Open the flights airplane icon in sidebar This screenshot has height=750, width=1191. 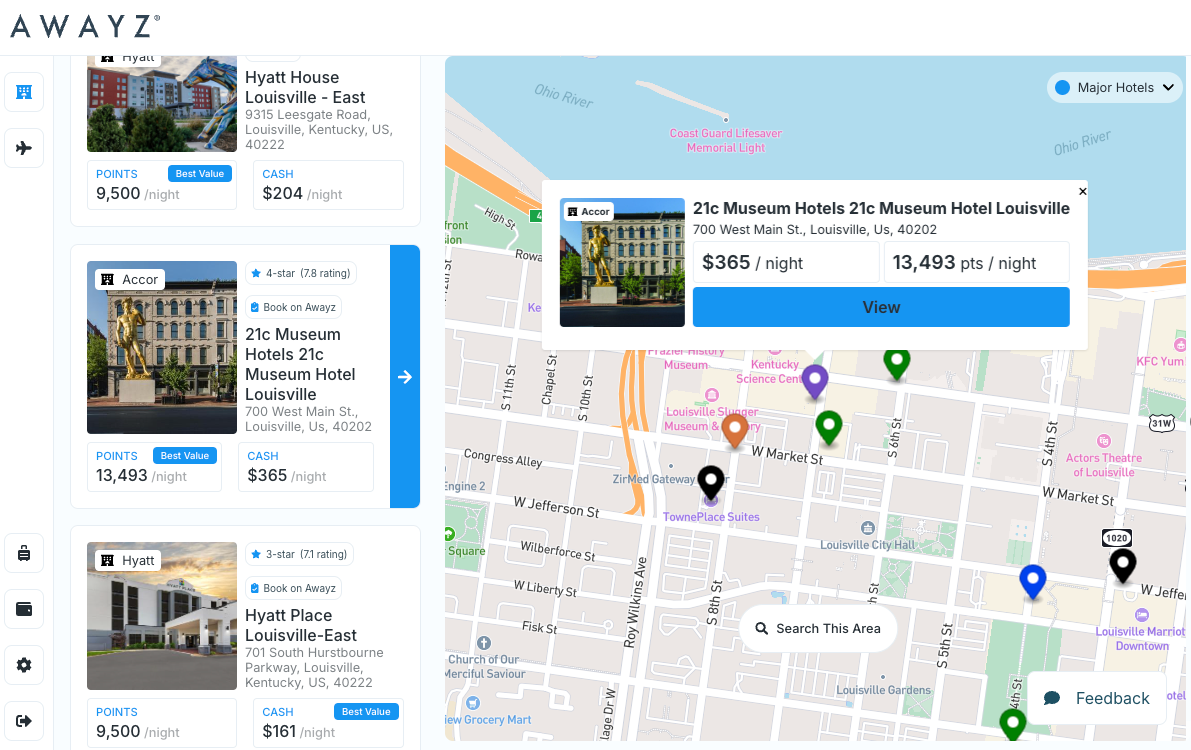click(24, 148)
